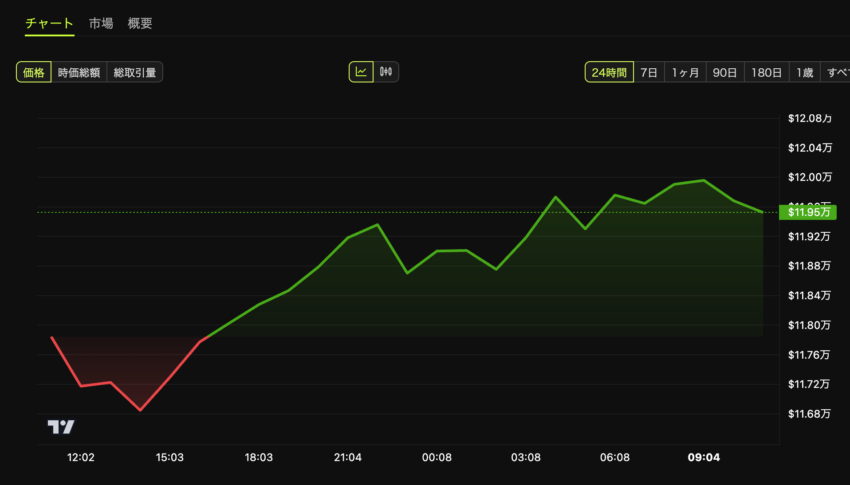This screenshot has height=485, width=850.
Task: Switch to the candlestick chart icon
Action: click(x=386, y=72)
